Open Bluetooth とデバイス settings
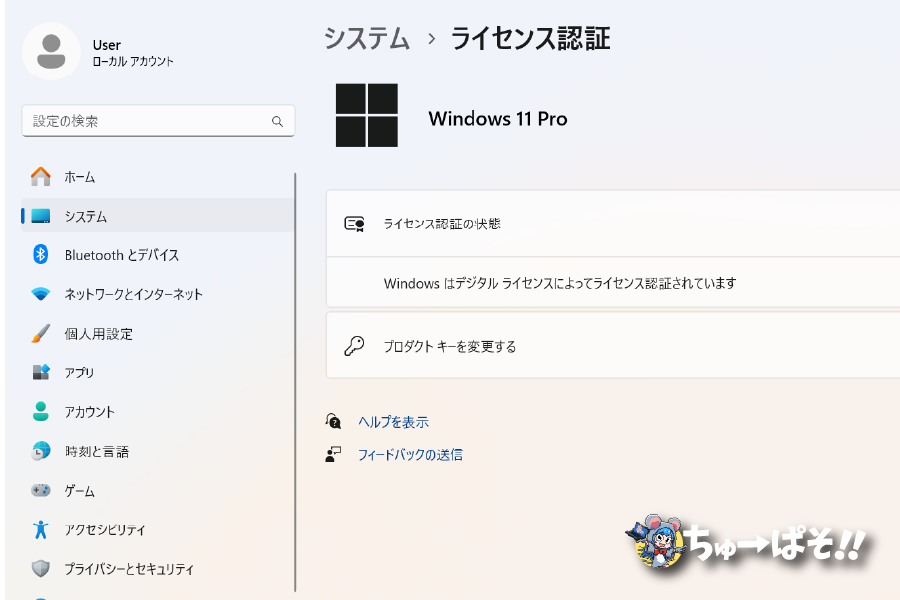This screenshot has height=600, width=900. click(158, 254)
